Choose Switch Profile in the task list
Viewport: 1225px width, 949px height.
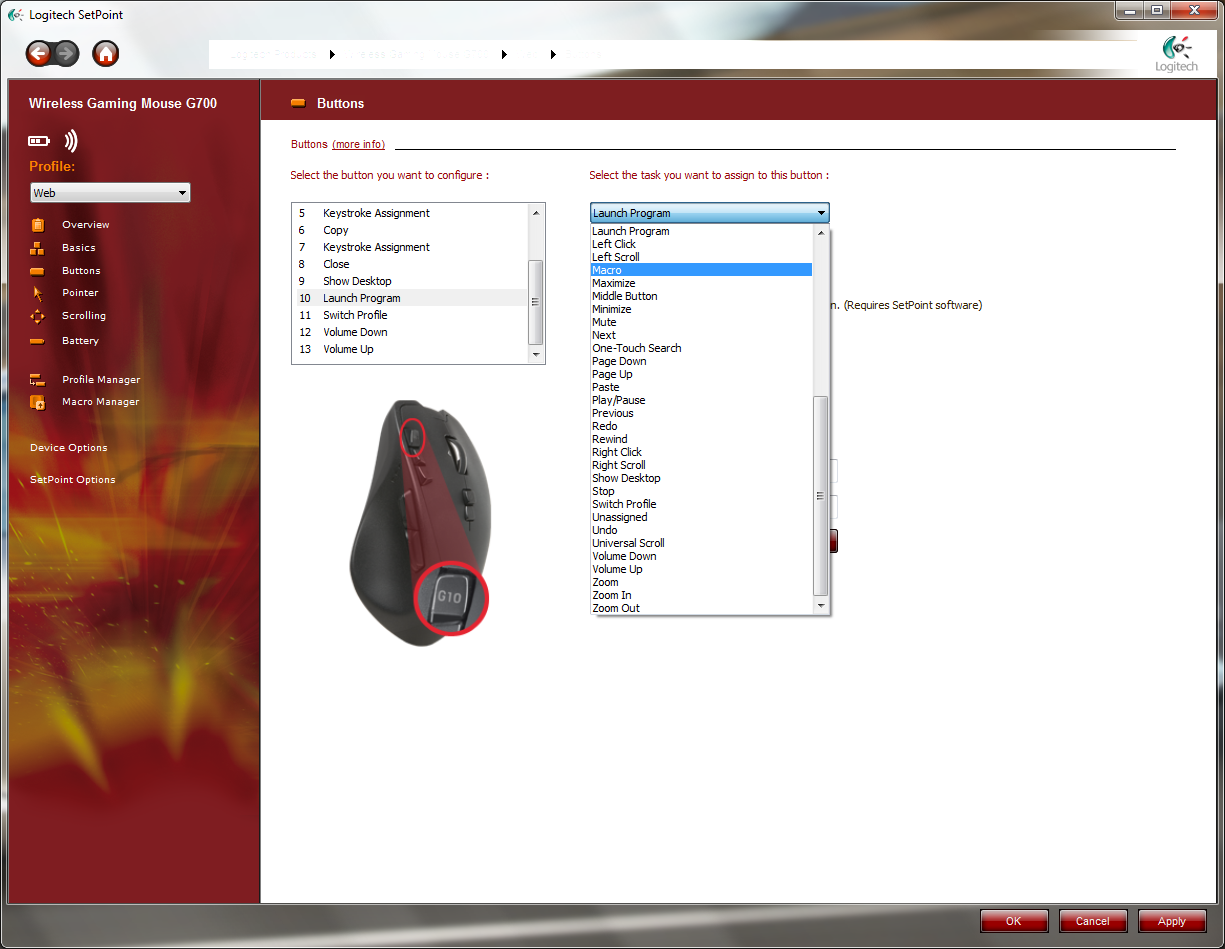pyautogui.click(x=701, y=504)
